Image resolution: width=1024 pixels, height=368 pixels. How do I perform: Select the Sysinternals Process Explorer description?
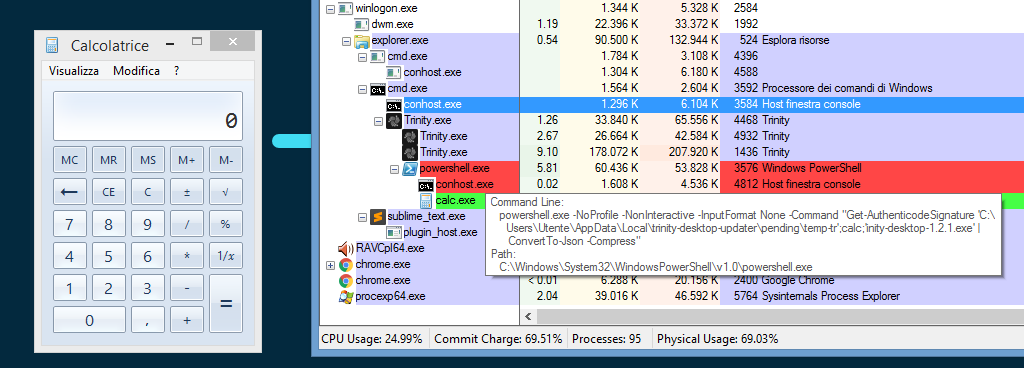tap(831, 296)
